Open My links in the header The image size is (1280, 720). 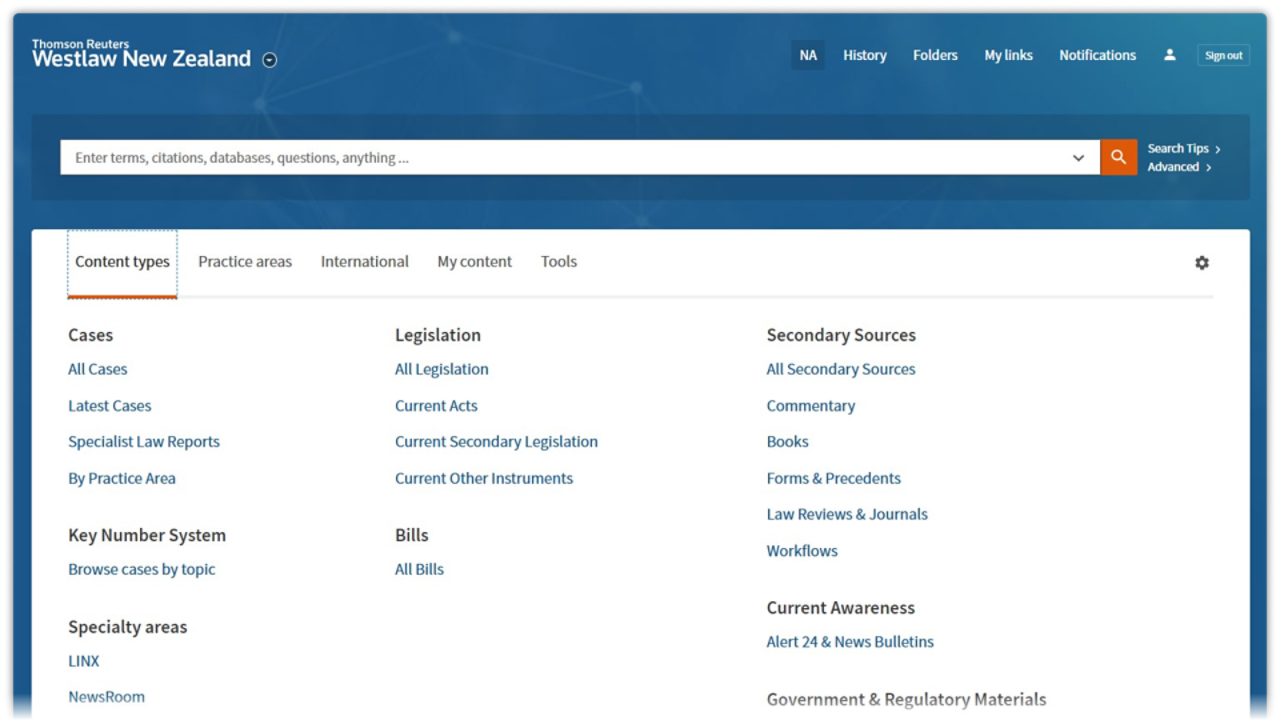click(1008, 55)
